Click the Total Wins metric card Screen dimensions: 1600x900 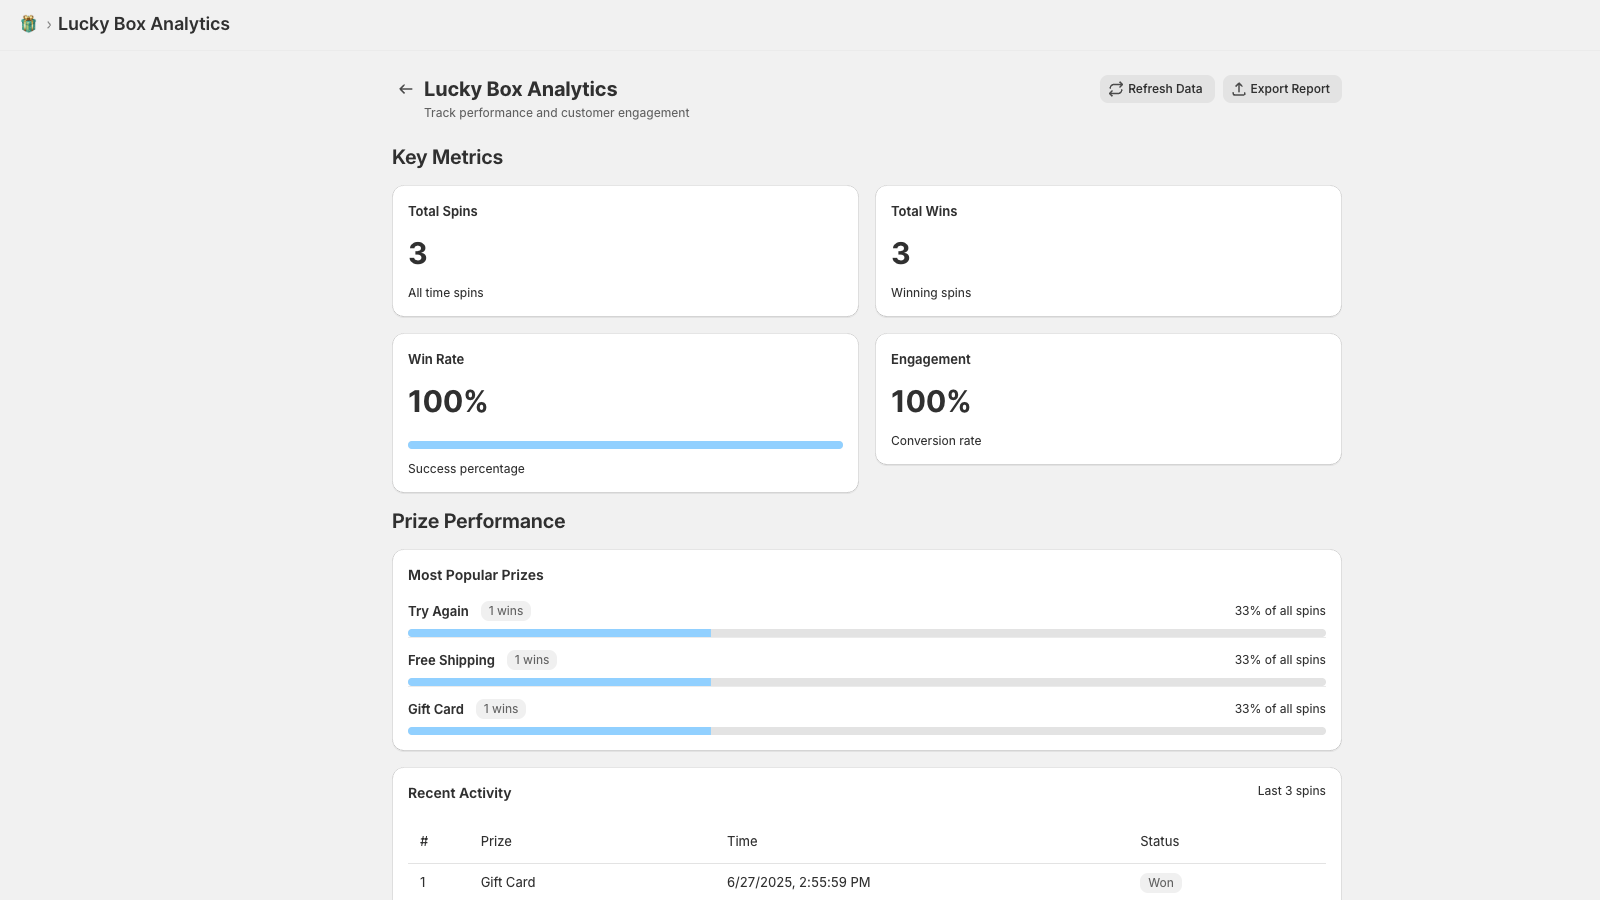coord(1107,250)
